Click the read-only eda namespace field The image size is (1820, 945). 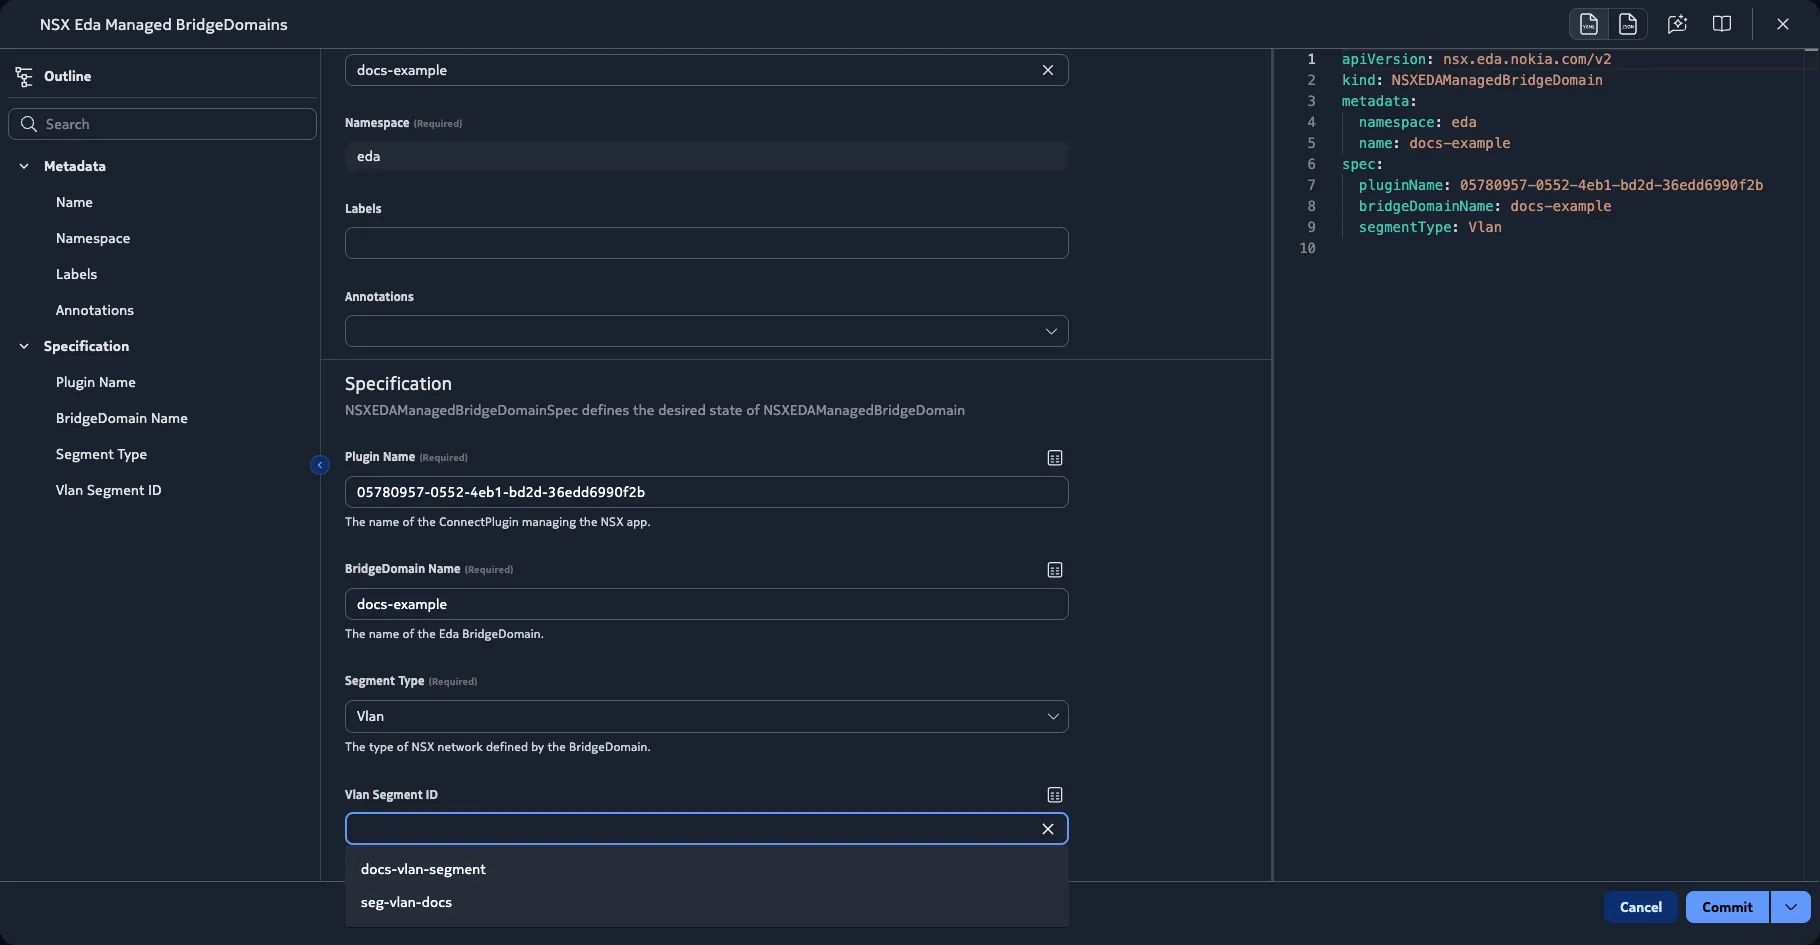[706, 156]
